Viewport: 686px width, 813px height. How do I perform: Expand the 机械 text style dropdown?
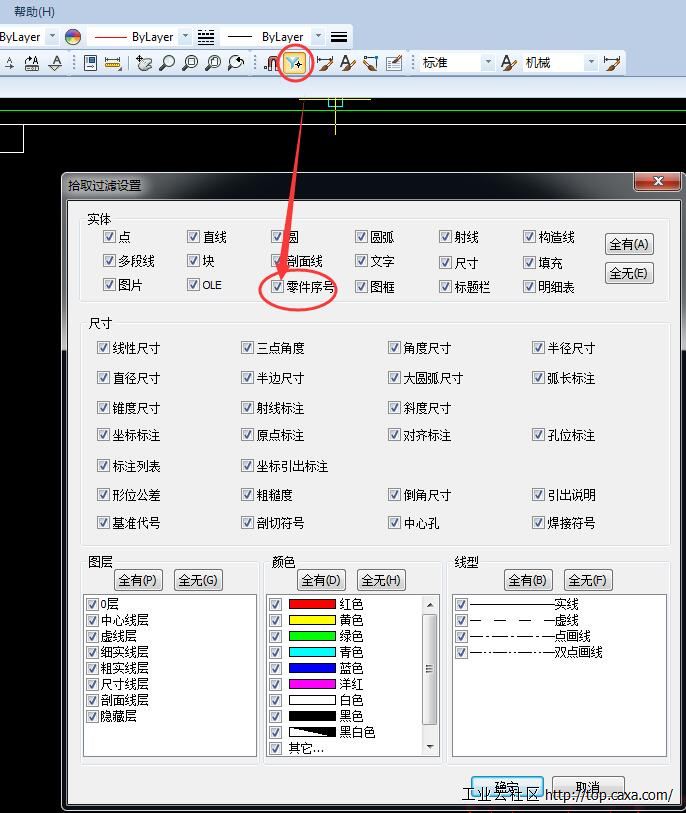click(x=591, y=63)
